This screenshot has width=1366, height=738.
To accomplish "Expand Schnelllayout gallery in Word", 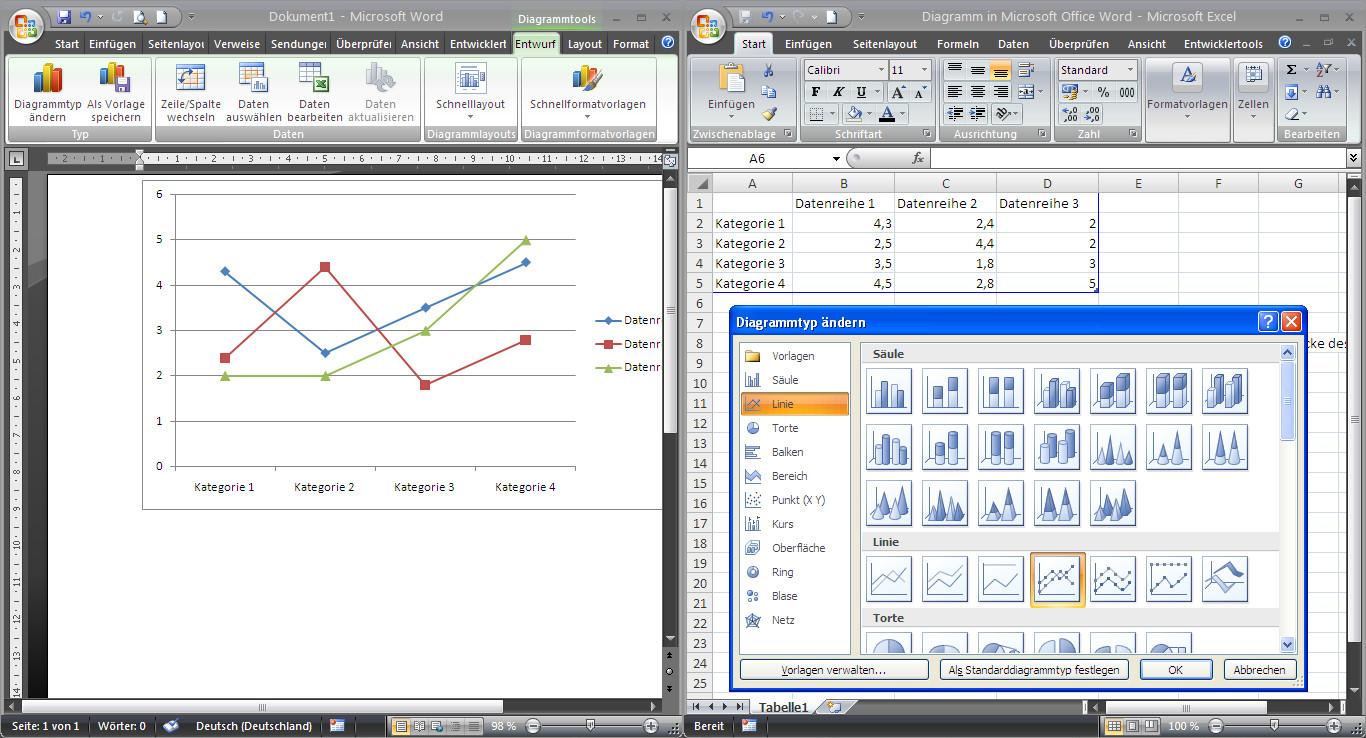I will click(470, 92).
